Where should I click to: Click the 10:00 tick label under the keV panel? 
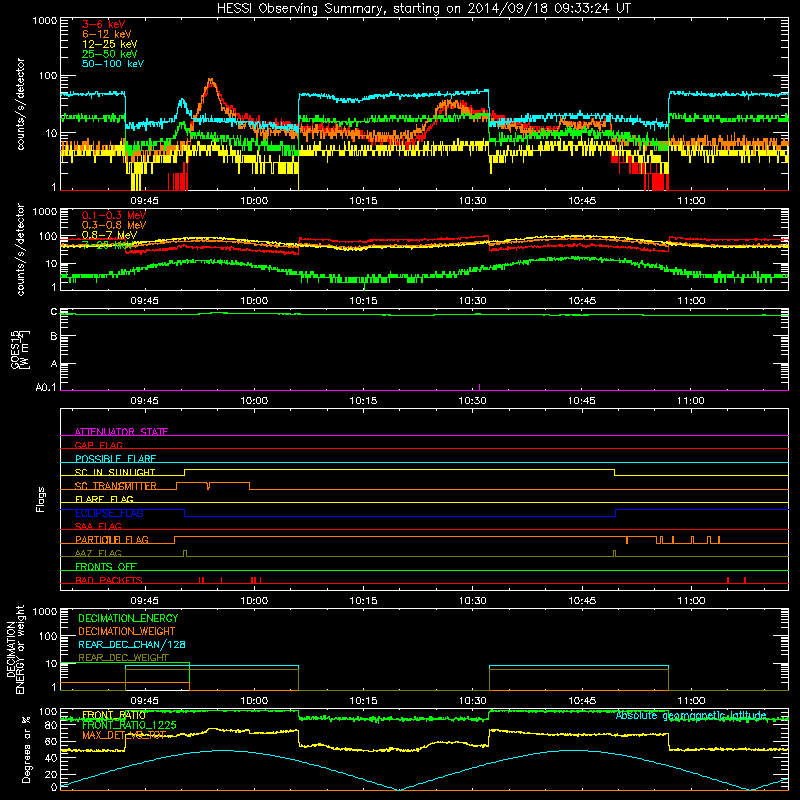254,201
